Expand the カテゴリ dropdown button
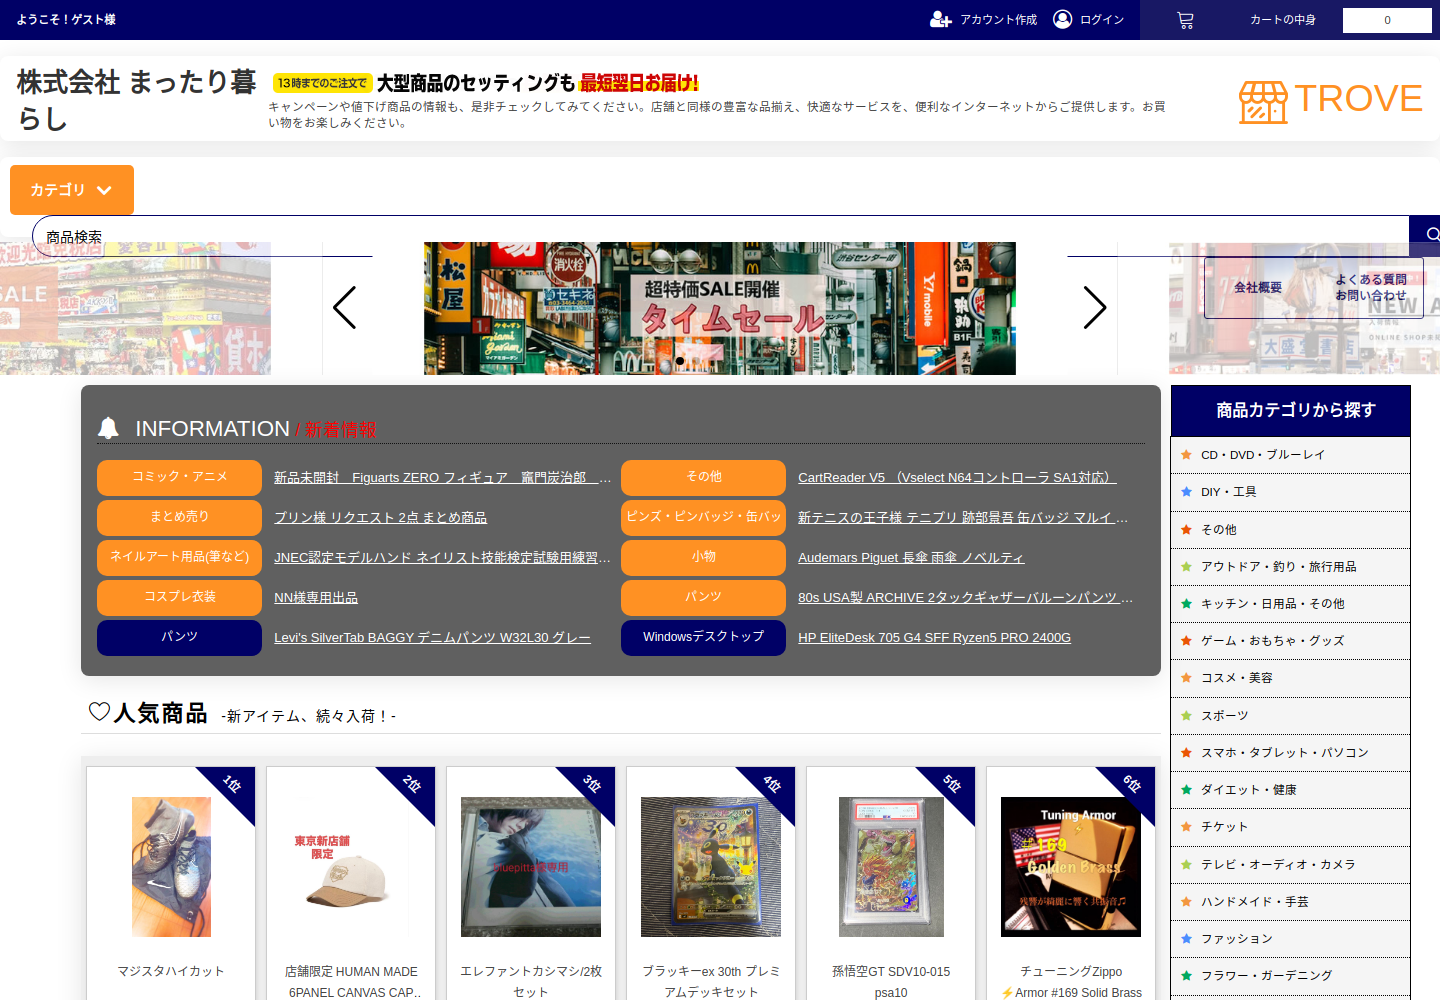Screen dimensions: 1440x1000 [72, 190]
